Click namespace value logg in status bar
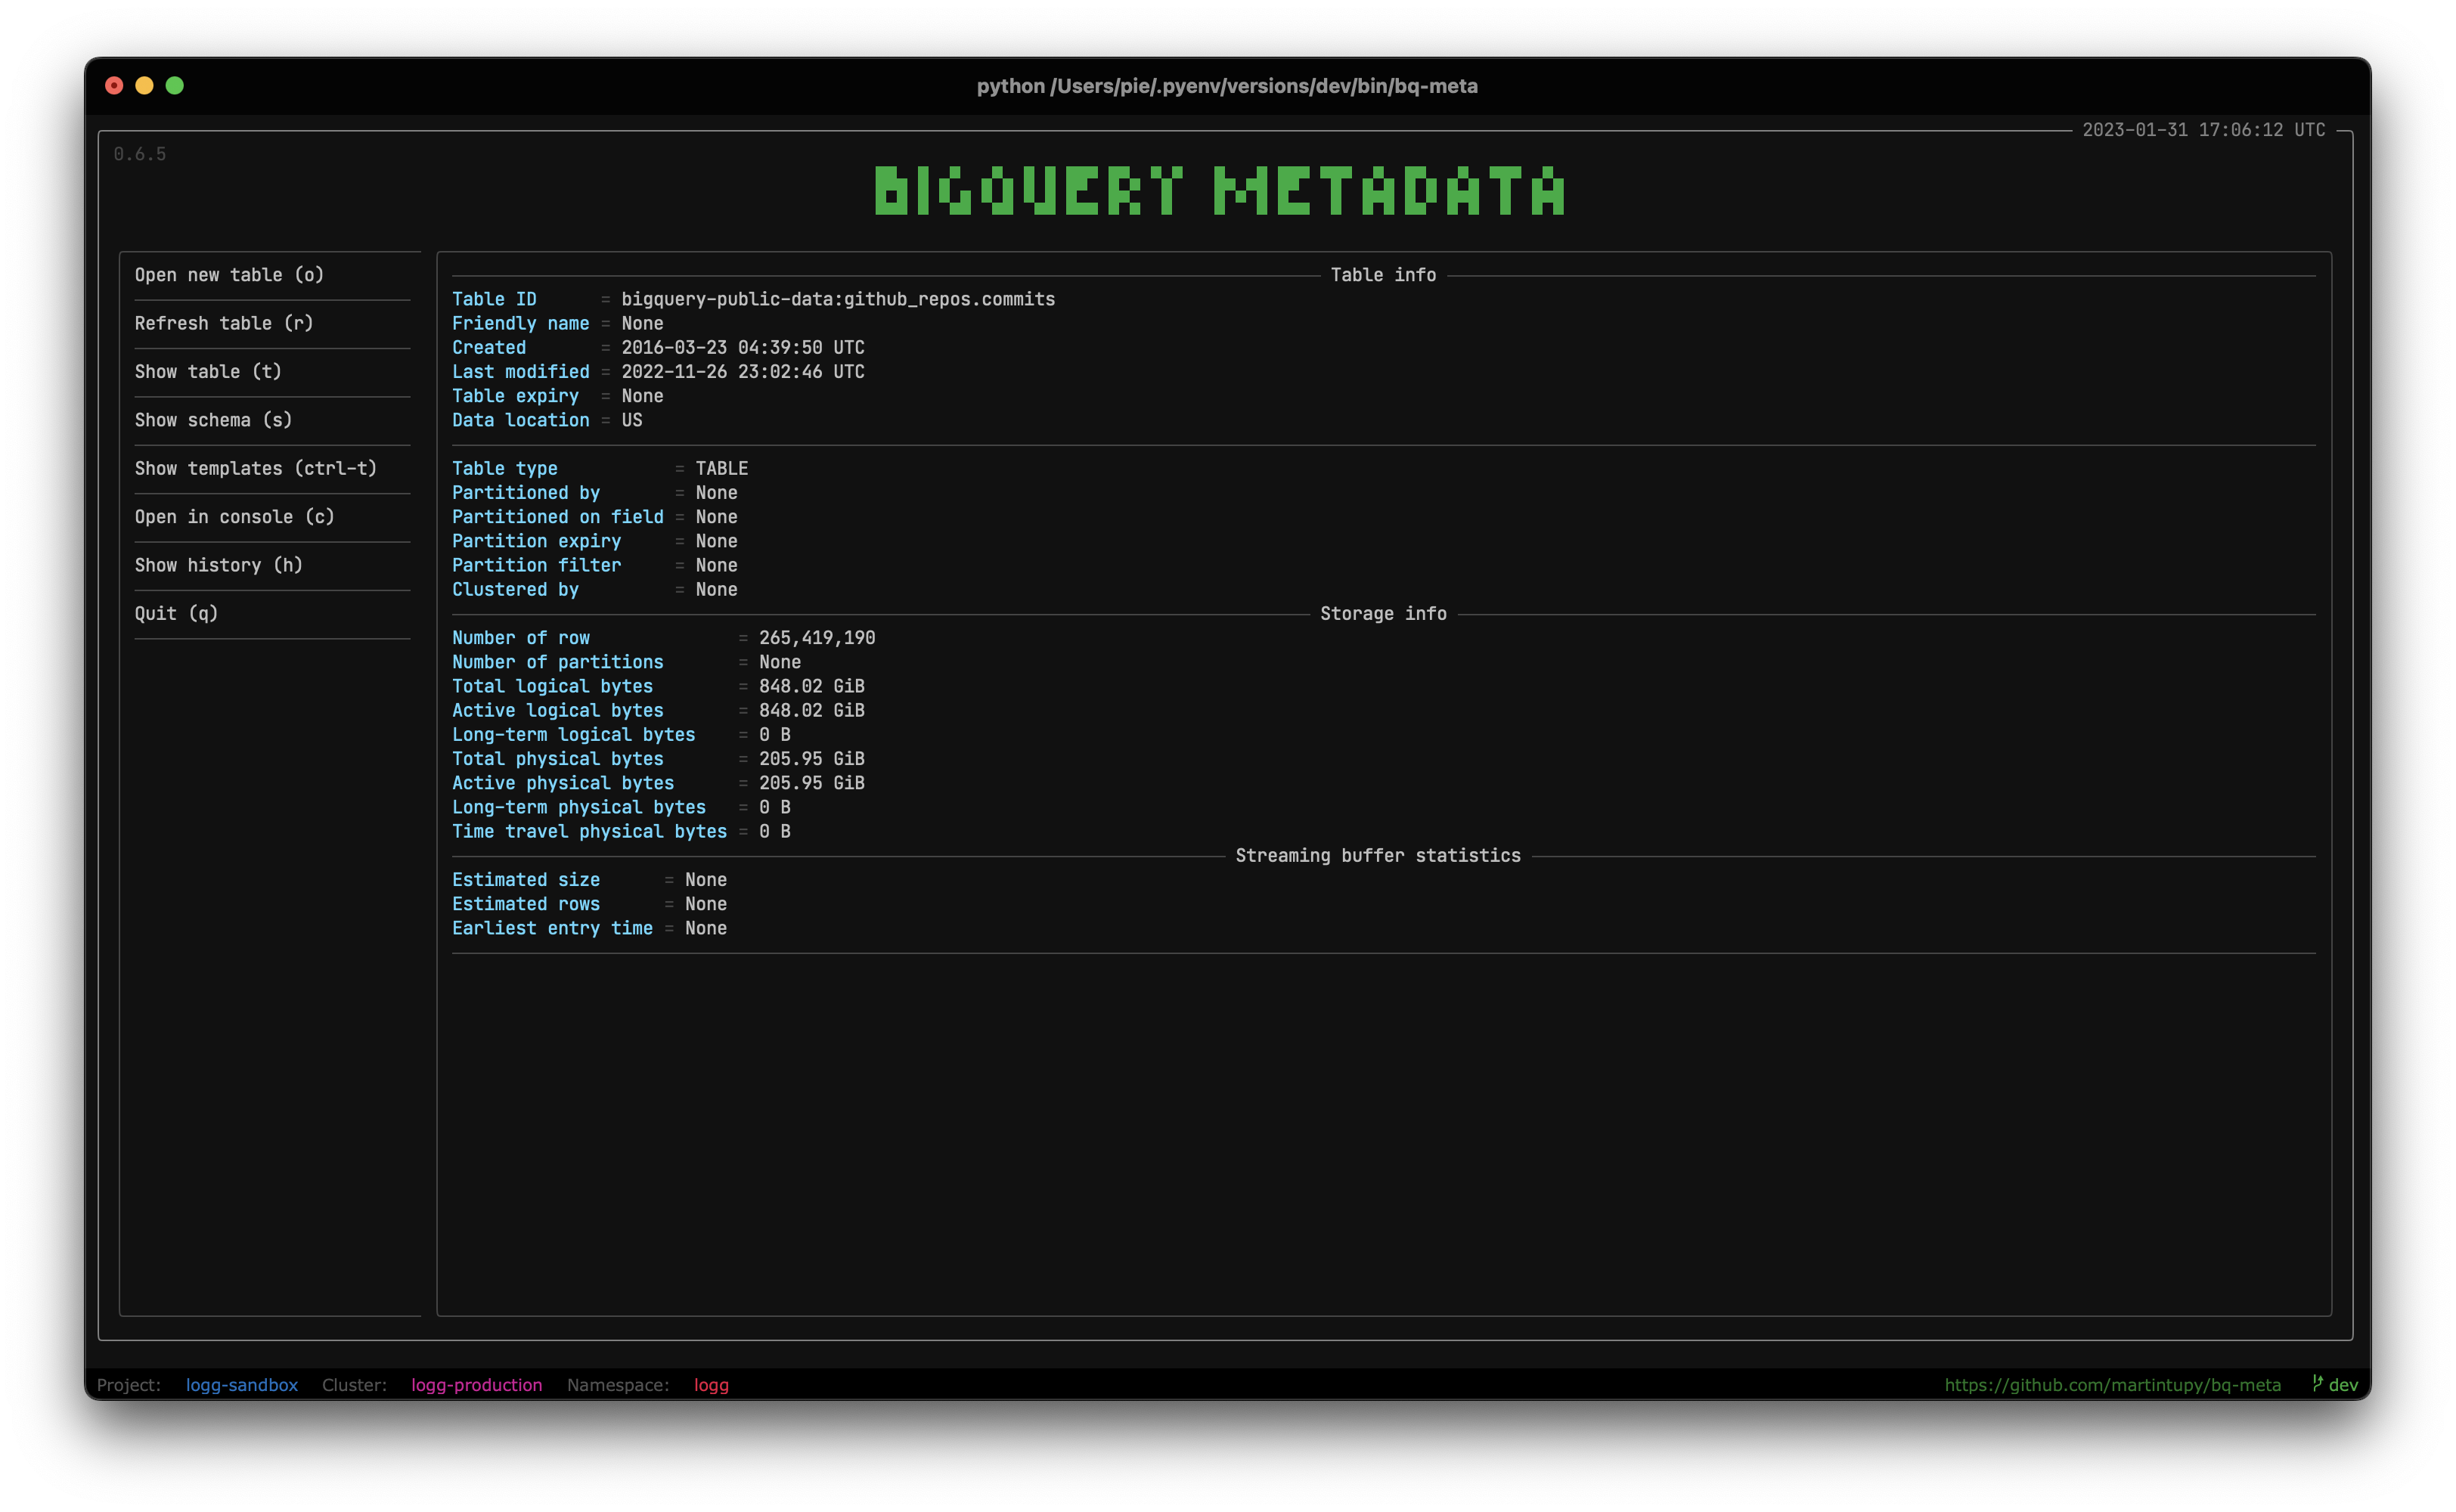This screenshot has height=1512, width=2456. (711, 1385)
